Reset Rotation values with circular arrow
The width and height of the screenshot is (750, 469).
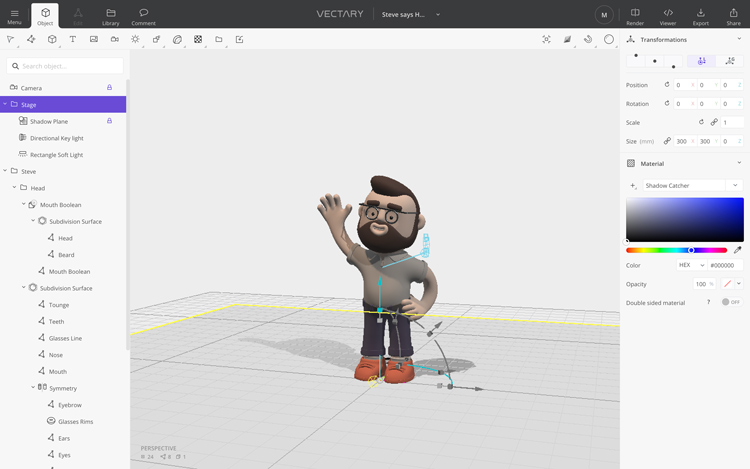[x=667, y=103]
